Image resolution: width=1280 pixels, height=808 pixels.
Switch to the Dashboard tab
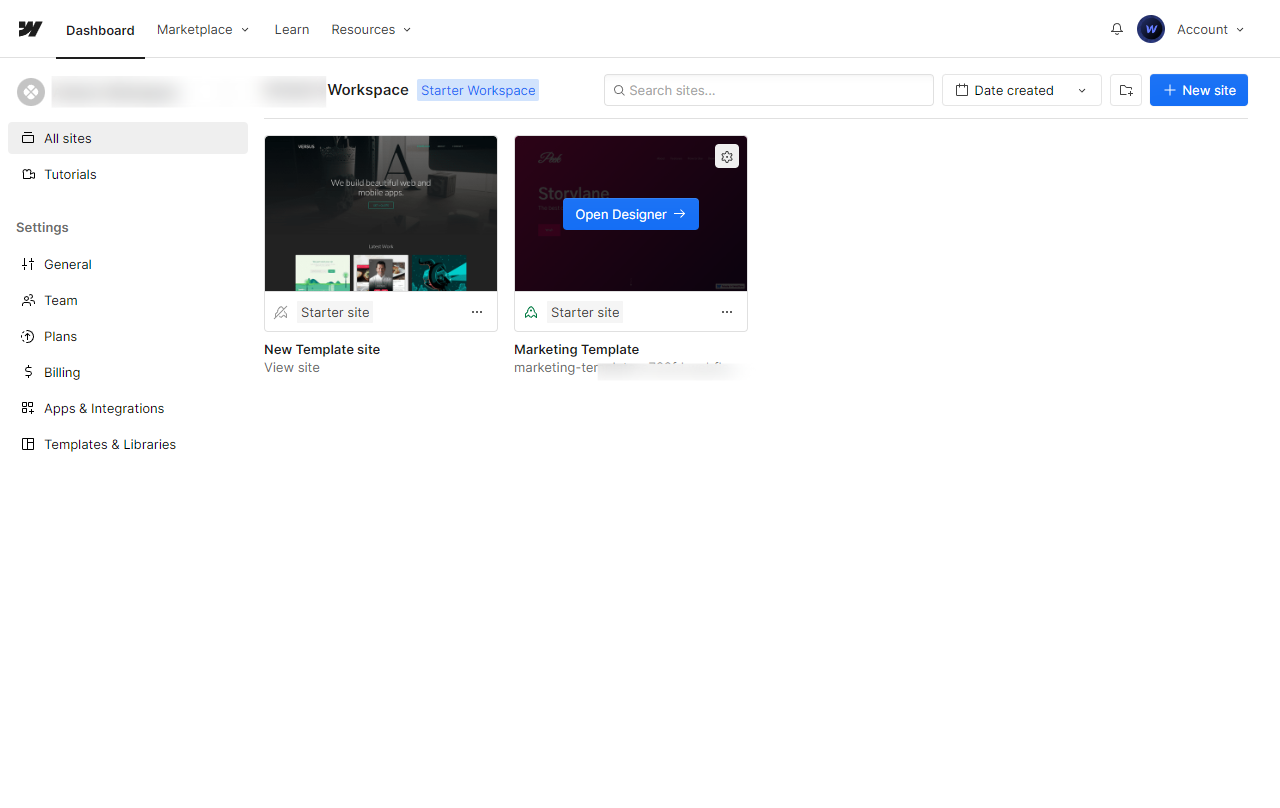(100, 29)
